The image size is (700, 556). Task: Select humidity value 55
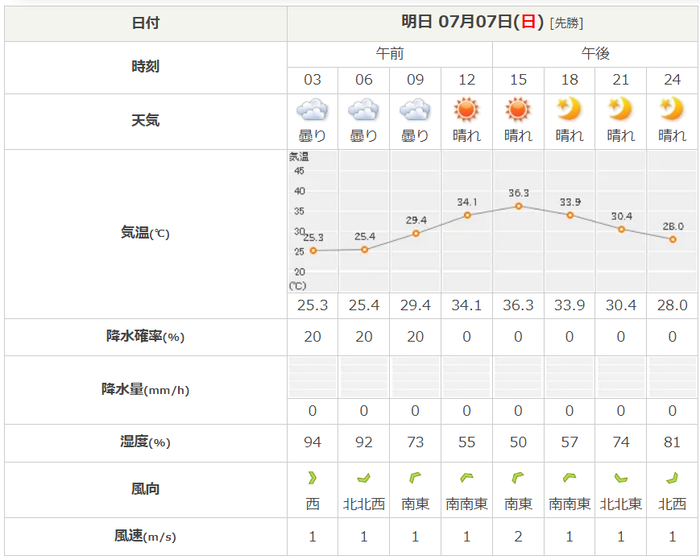click(467, 442)
